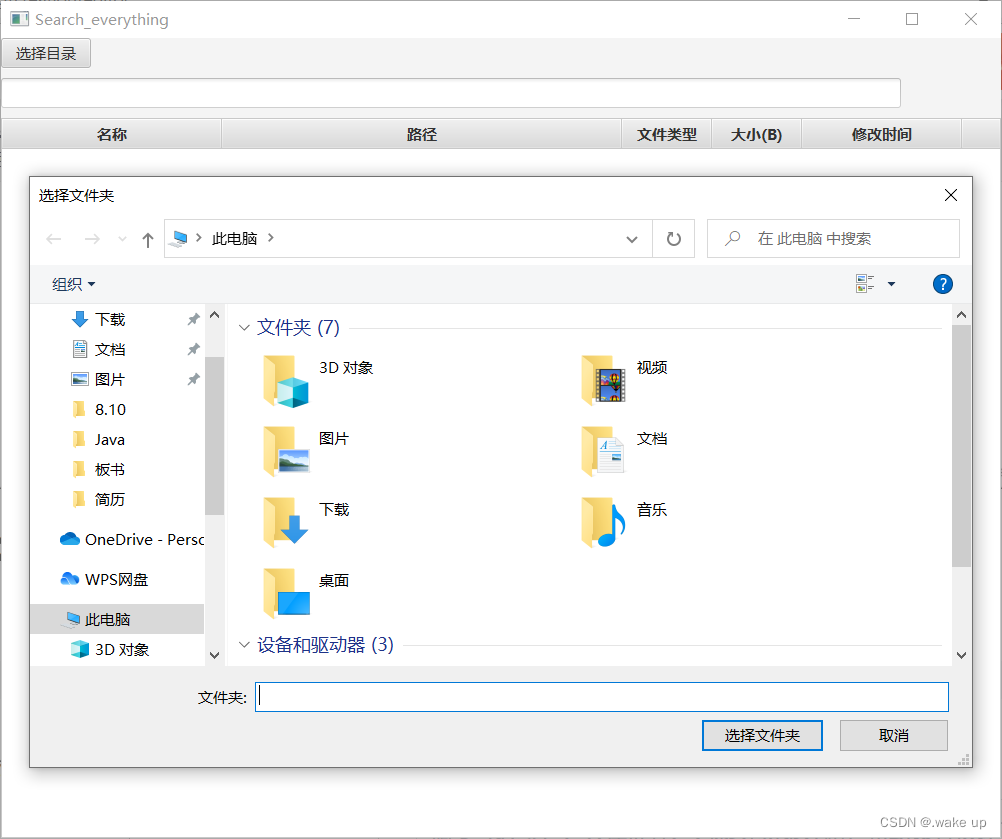Refresh the current folder view
The image size is (1002, 839).
pyautogui.click(x=673, y=238)
